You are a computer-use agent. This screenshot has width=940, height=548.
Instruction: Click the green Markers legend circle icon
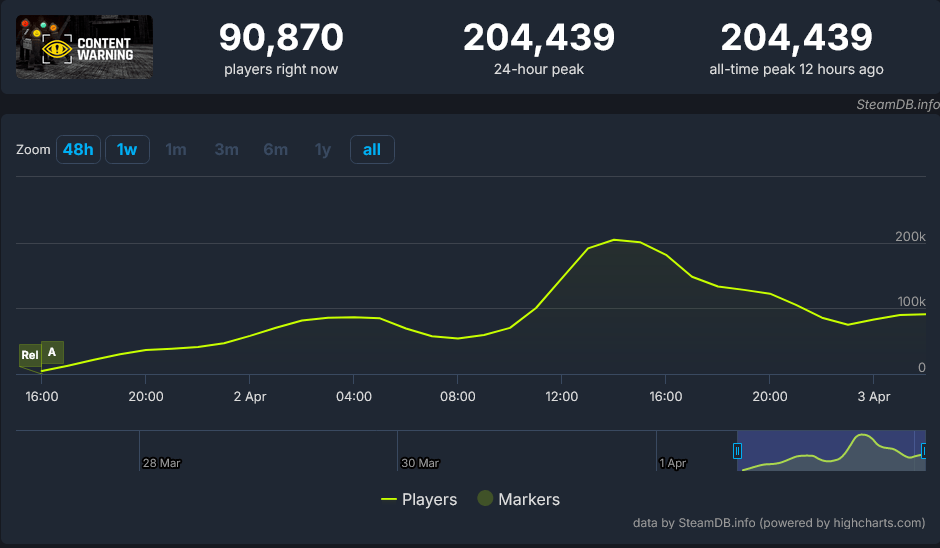(485, 498)
